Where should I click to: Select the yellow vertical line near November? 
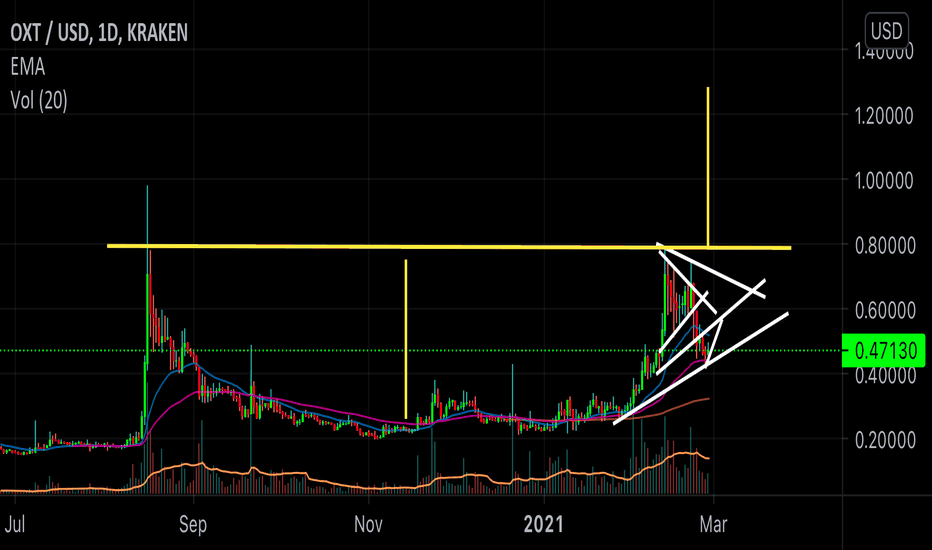coord(406,339)
